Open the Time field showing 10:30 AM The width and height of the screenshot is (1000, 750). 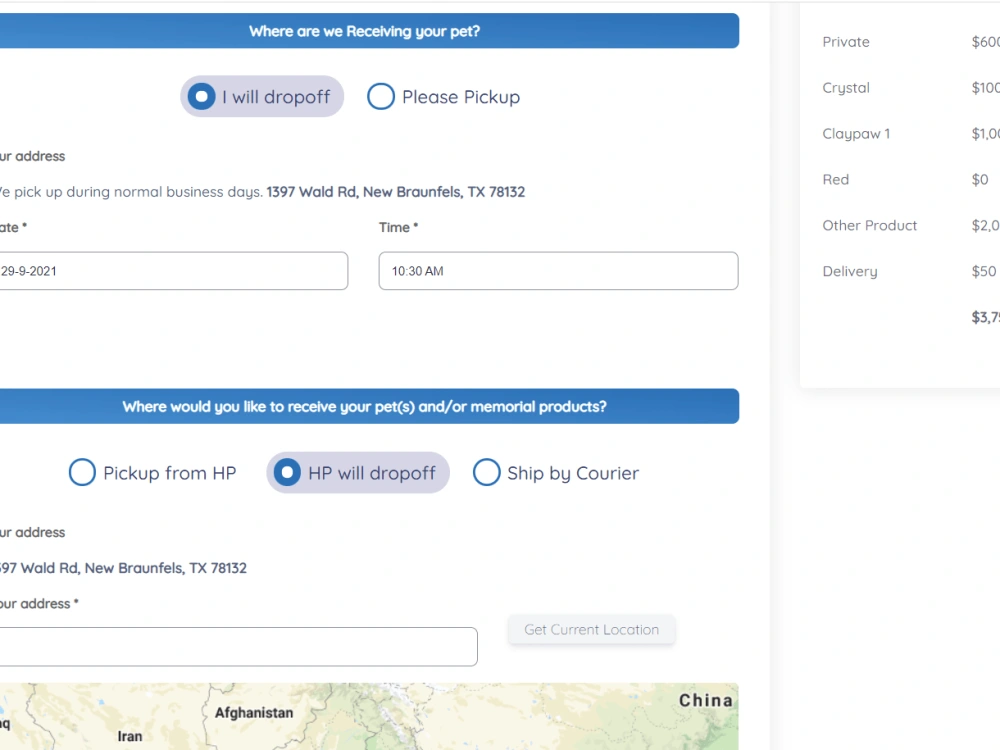[559, 271]
